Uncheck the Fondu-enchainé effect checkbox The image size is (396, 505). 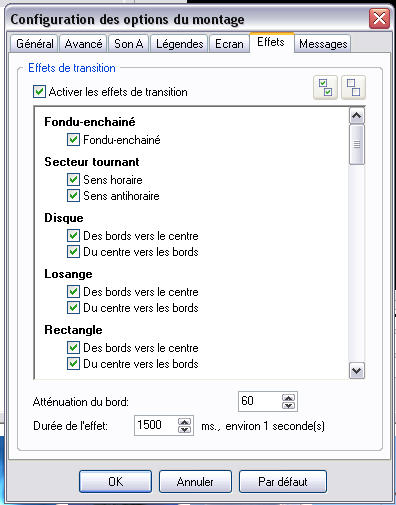73,139
